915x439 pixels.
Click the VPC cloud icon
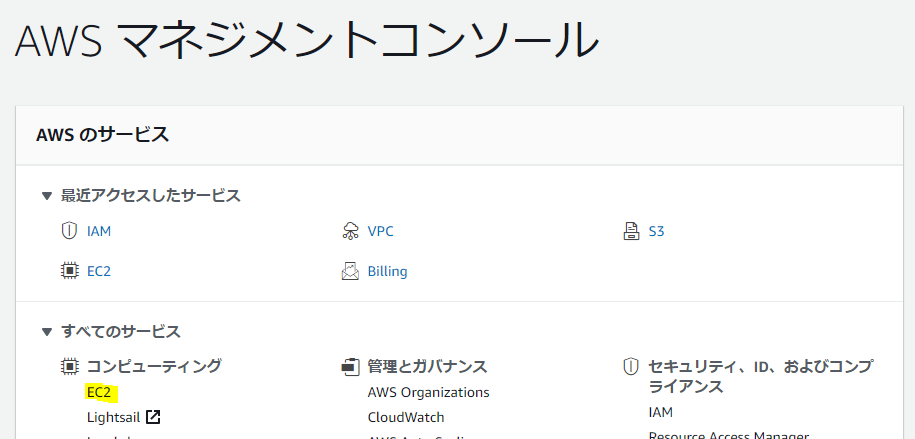tap(350, 231)
